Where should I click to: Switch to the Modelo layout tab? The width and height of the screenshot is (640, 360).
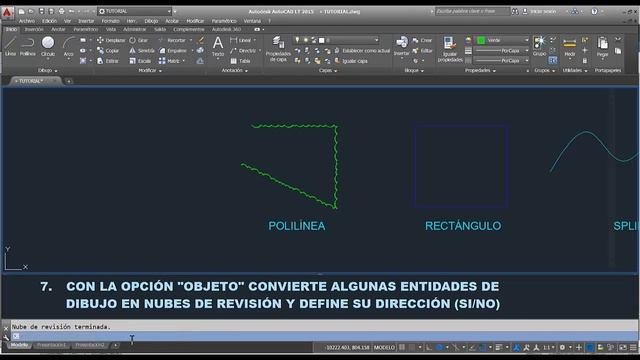(19, 345)
